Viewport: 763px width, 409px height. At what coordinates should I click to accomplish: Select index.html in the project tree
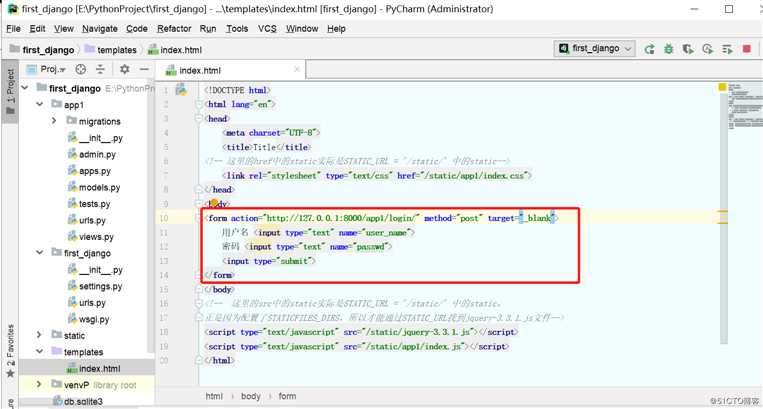pos(99,369)
